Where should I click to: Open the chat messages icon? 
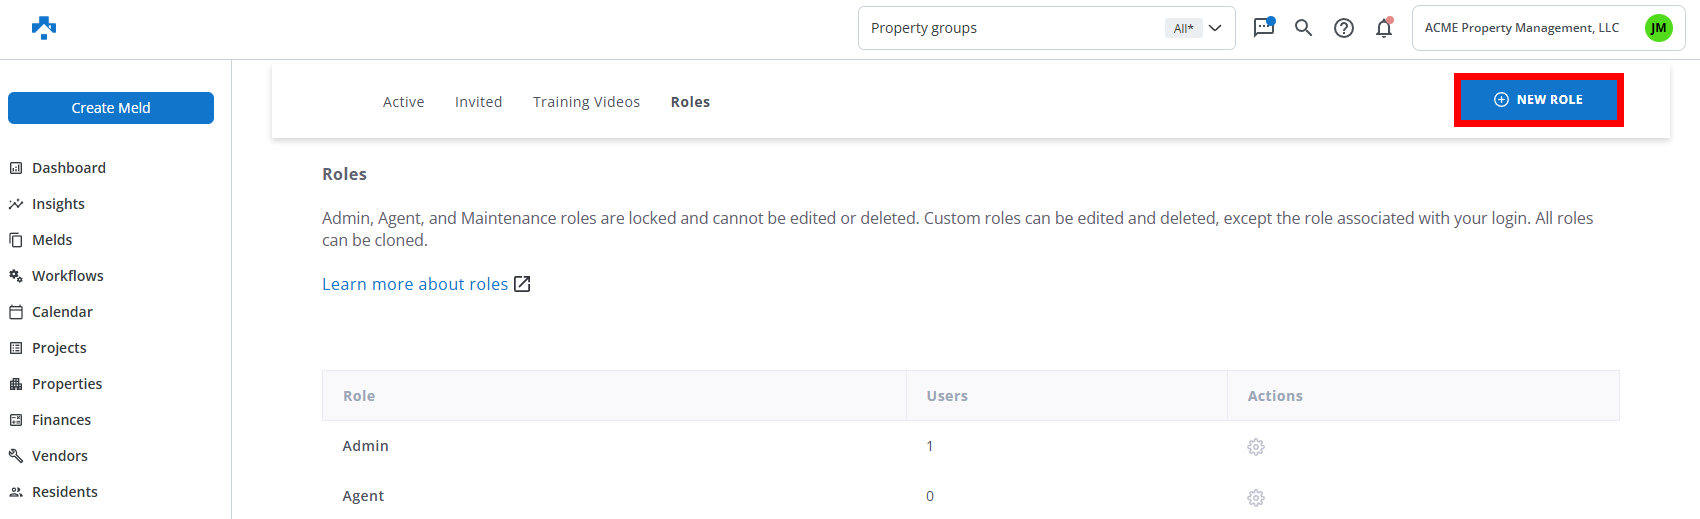click(x=1264, y=28)
